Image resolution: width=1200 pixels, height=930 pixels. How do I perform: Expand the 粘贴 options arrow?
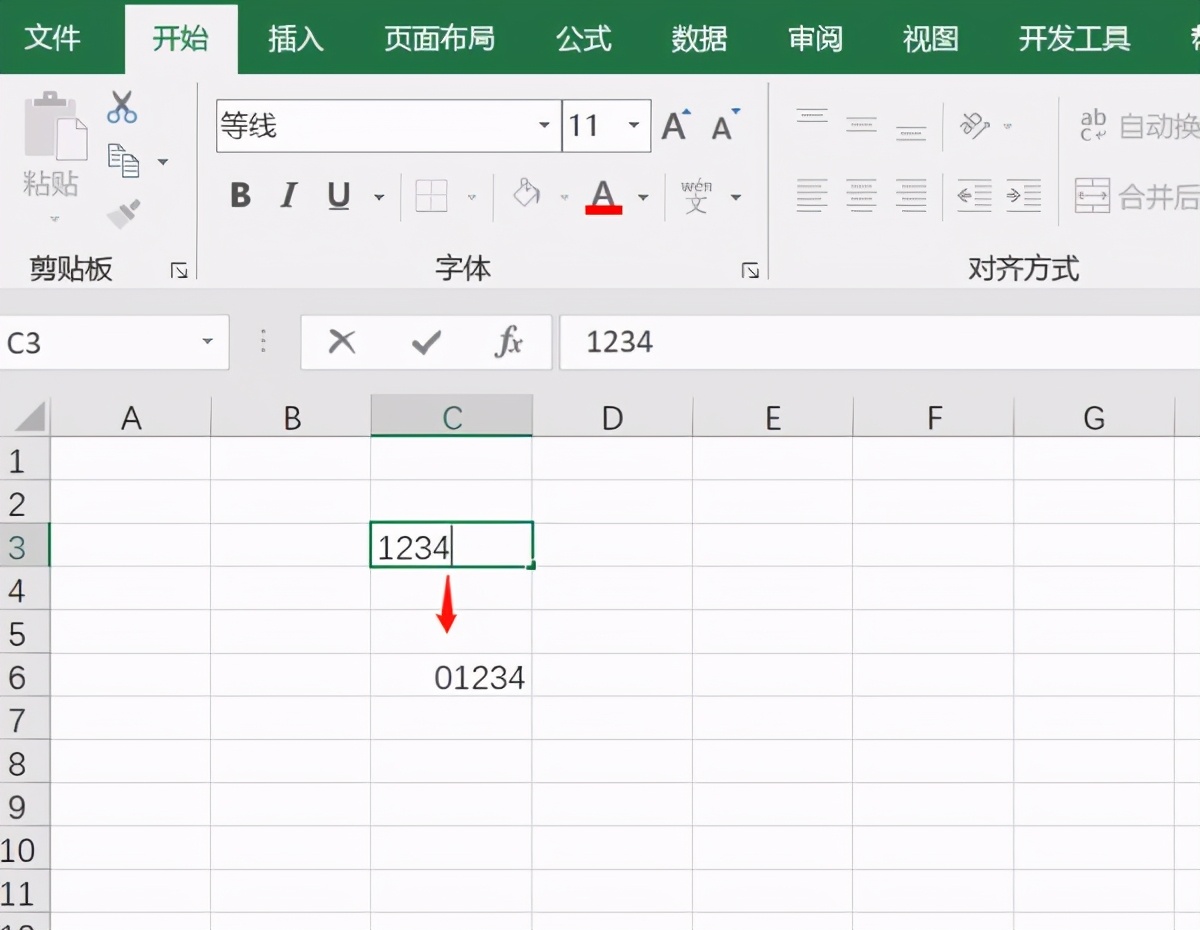pyautogui.click(x=54, y=218)
